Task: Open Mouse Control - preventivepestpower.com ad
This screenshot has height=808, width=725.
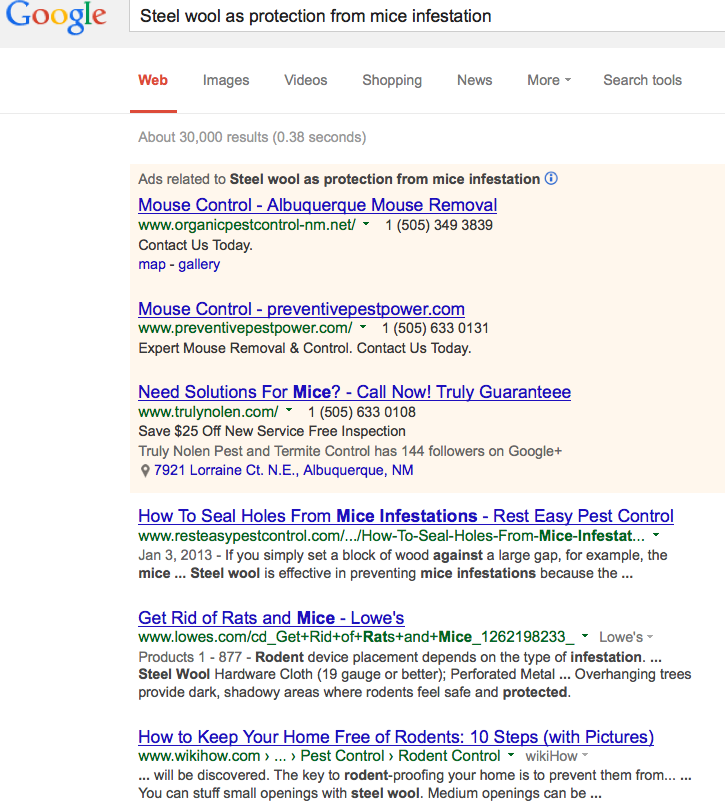Action: click(301, 309)
